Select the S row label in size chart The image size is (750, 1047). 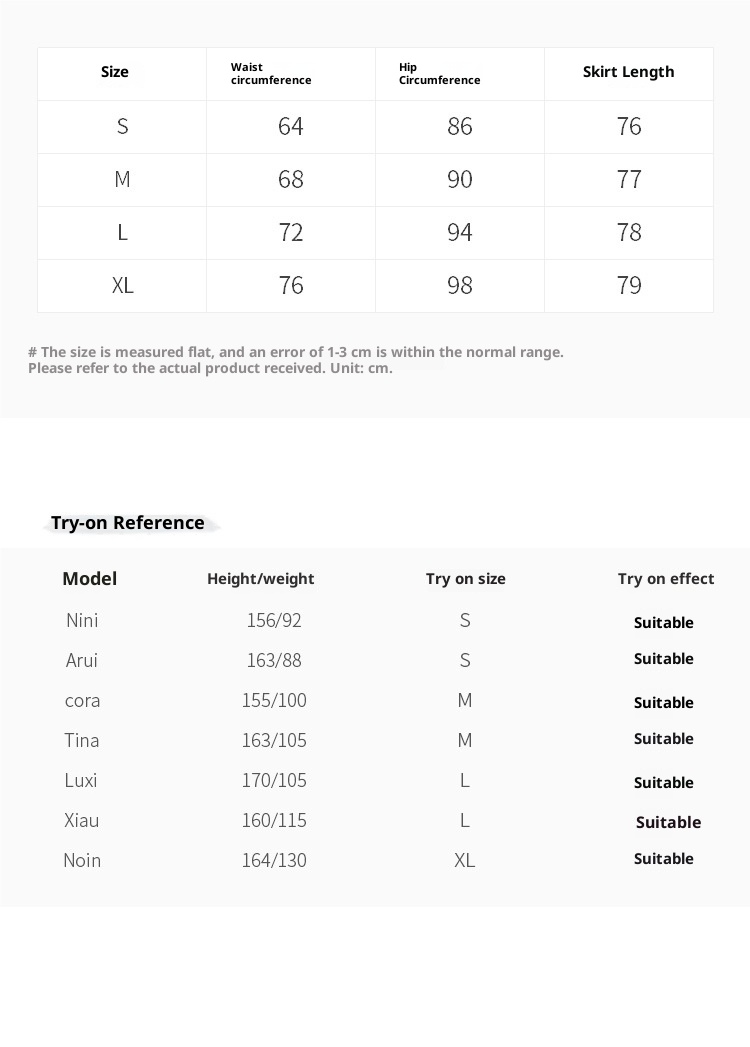(x=123, y=126)
